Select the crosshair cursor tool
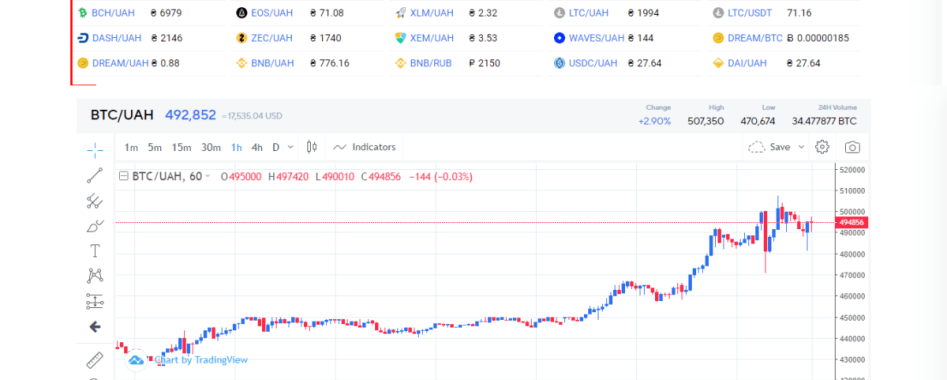This screenshot has width=947, height=380. pos(94,149)
